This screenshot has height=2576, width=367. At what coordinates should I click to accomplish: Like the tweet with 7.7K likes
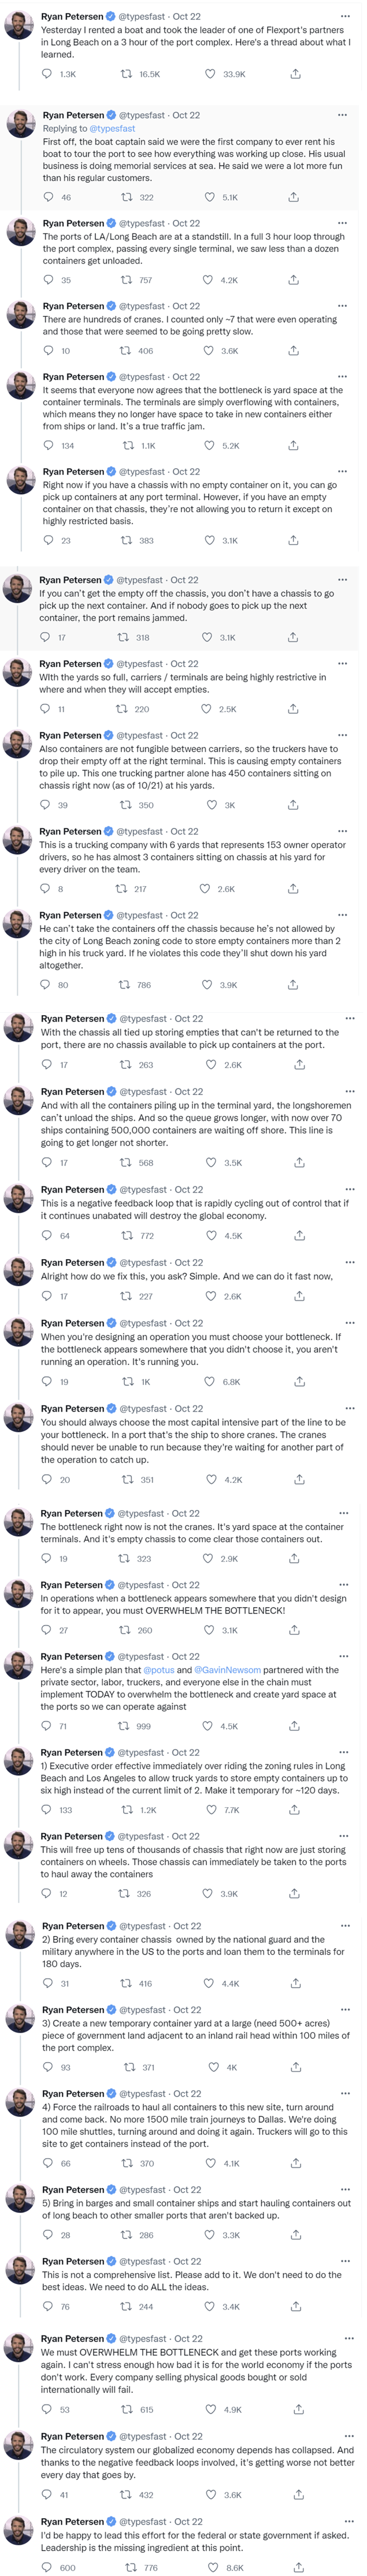(210, 1810)
